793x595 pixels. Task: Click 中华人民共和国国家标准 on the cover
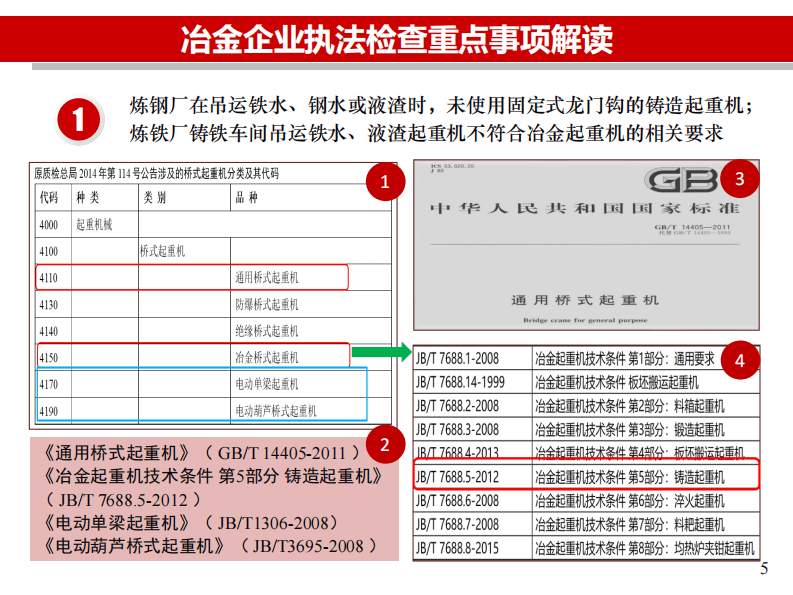point(585,208)
